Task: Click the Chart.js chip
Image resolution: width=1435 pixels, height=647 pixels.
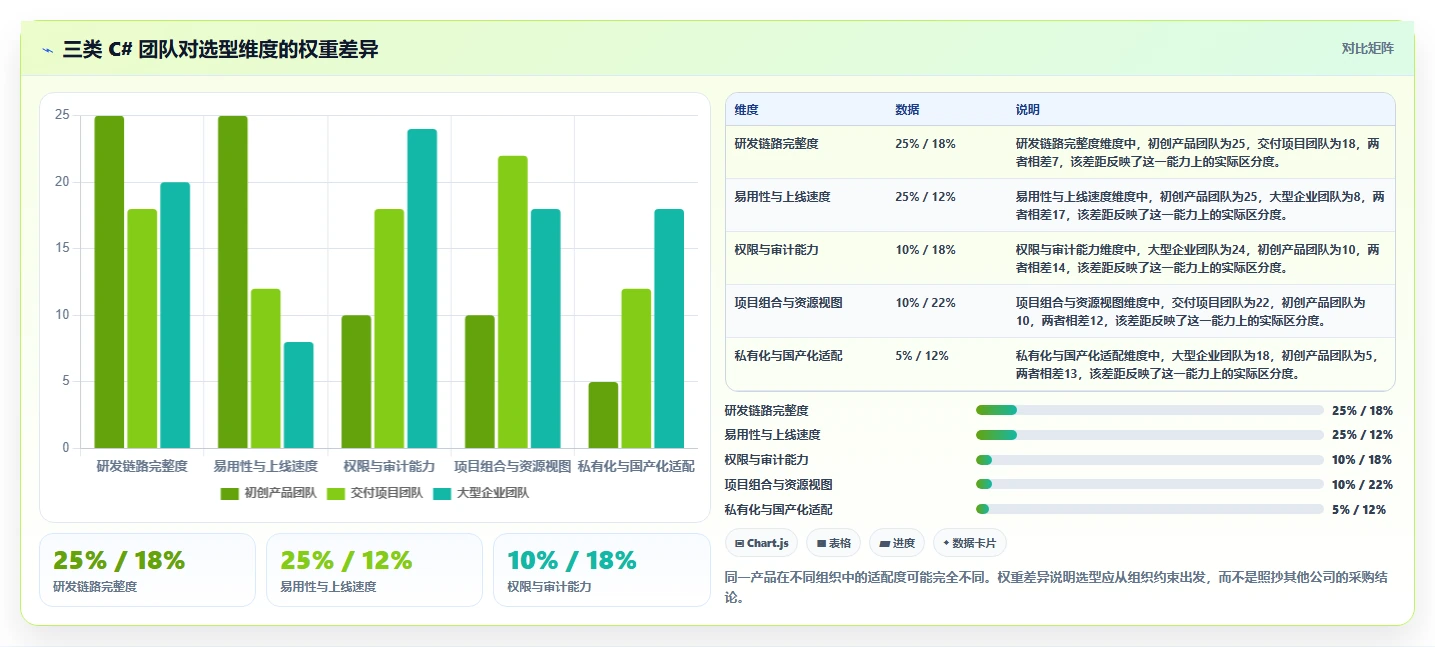Action: [761, 543]
